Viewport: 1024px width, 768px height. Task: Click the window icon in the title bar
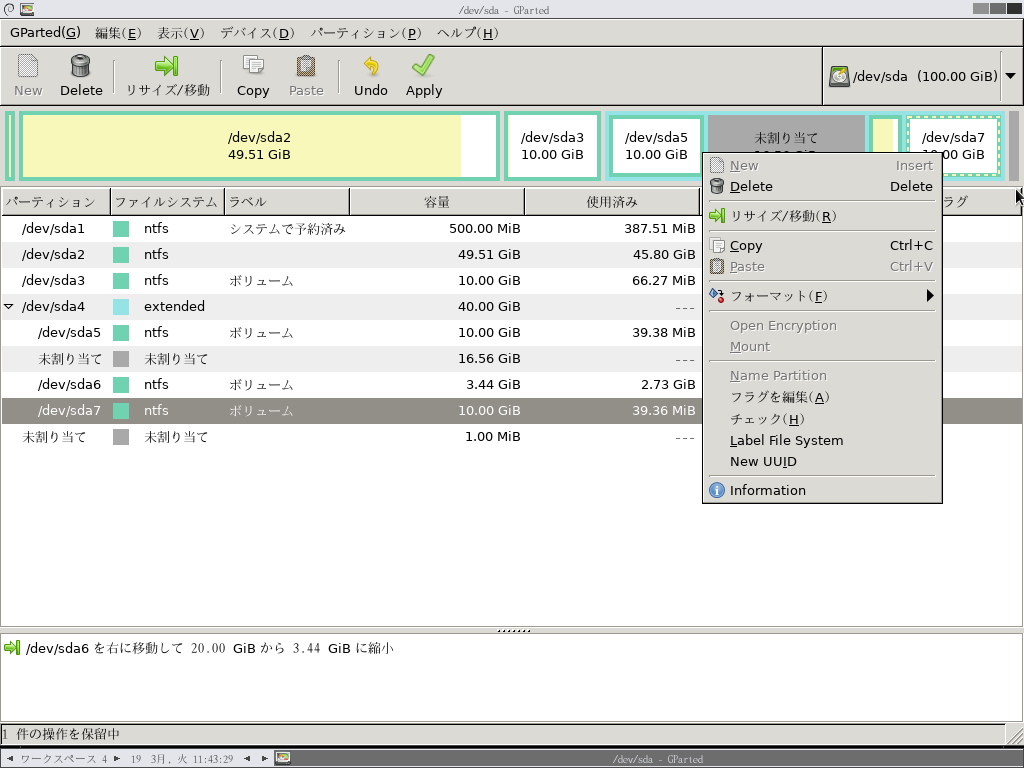click(x=27, y=9)
